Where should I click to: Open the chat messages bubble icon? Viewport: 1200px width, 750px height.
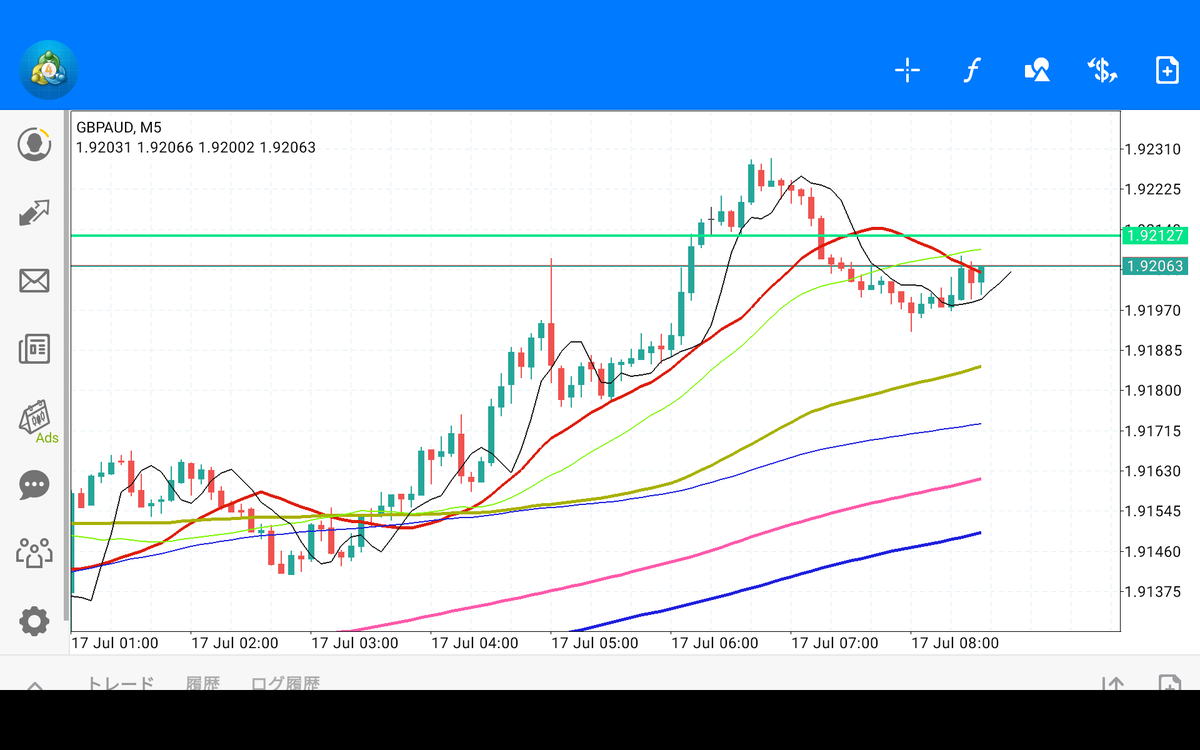[34, 485]
